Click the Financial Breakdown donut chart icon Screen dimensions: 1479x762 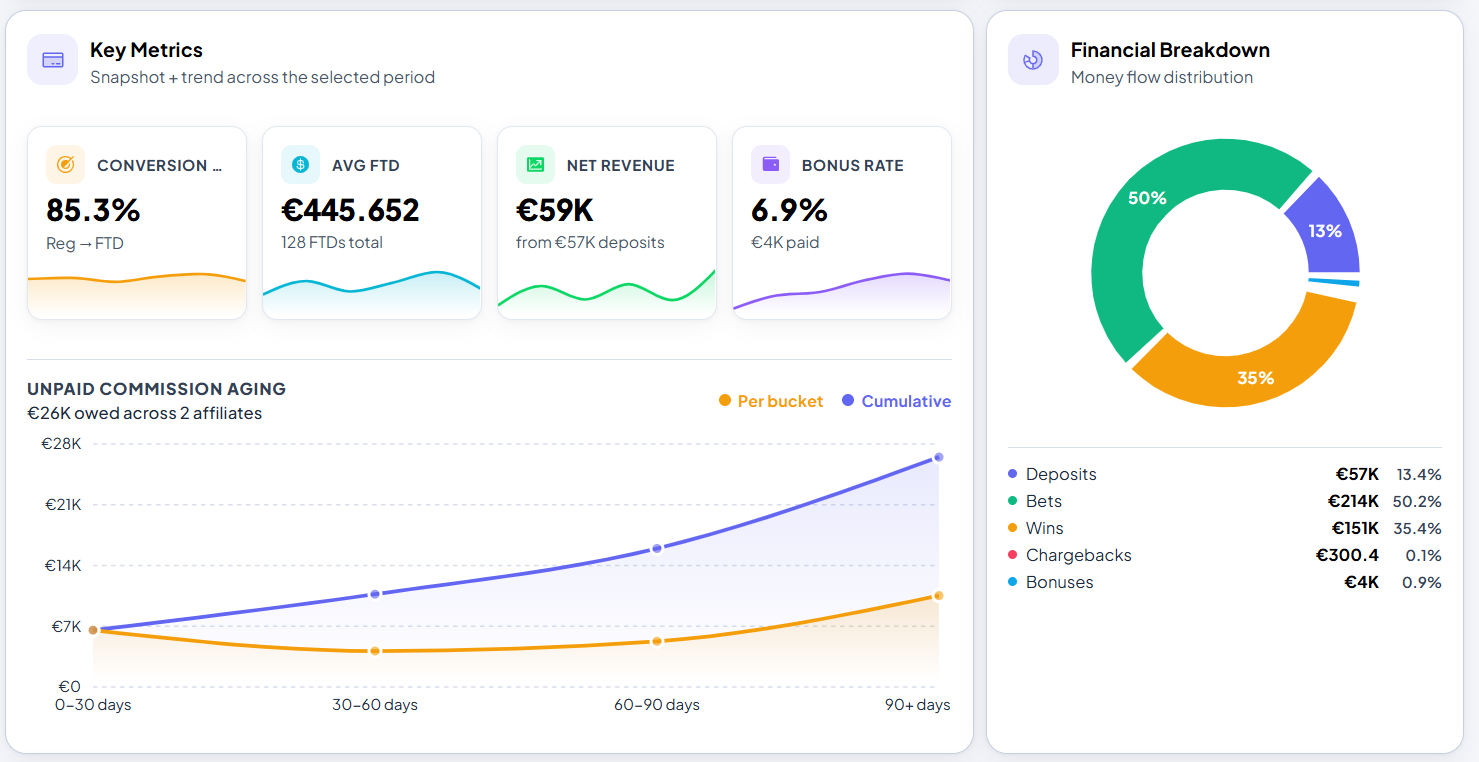click(1033, 60)
